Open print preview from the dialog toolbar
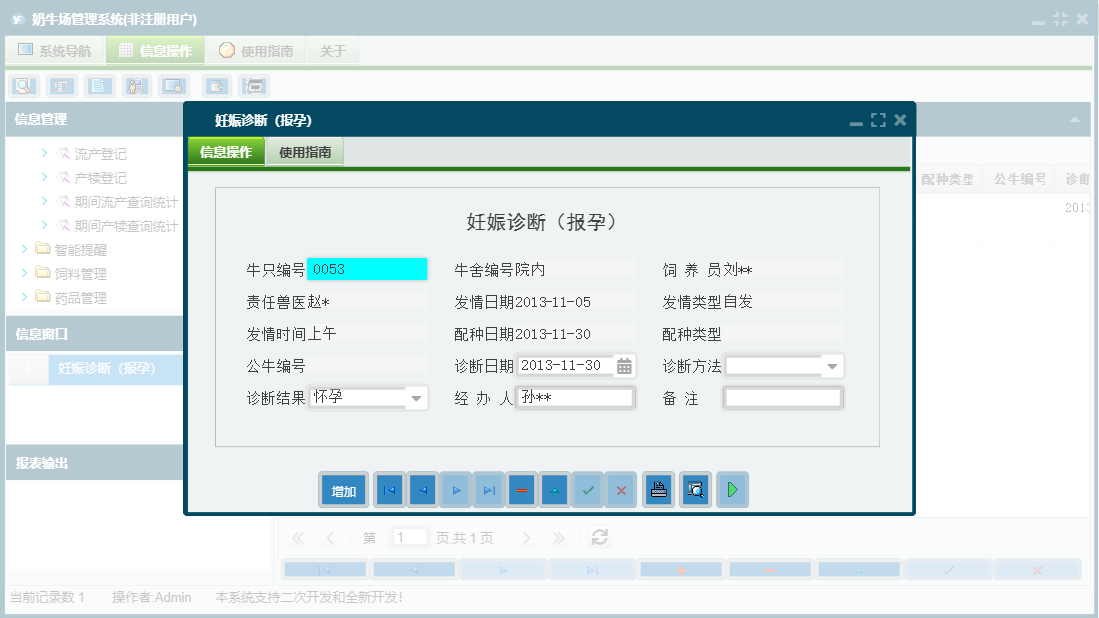Viewport: 1099px width, 618px height. point(695,490)
